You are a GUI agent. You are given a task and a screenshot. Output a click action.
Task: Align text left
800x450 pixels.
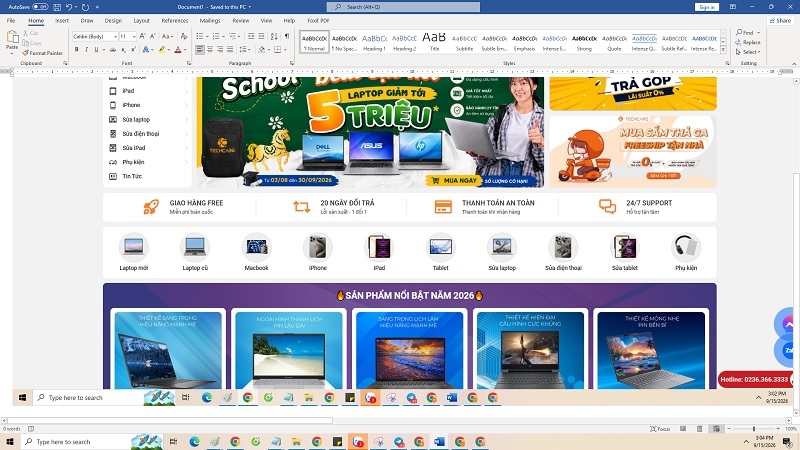point(200,49)
